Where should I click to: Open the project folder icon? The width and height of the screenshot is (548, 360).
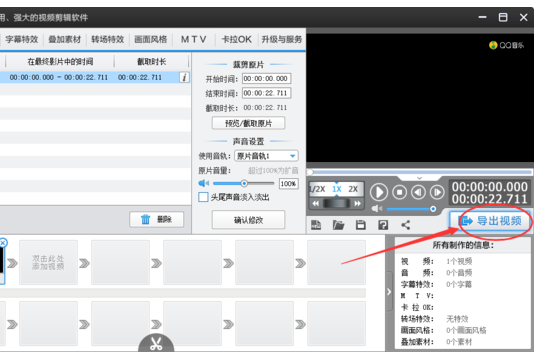pyautogui.click(x=338, y=225)
